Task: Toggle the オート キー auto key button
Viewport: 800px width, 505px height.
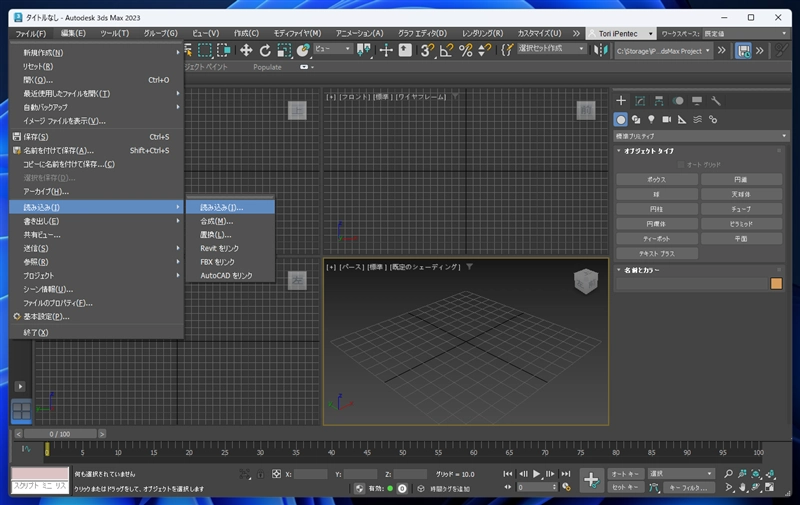Action: click(626, 474)
